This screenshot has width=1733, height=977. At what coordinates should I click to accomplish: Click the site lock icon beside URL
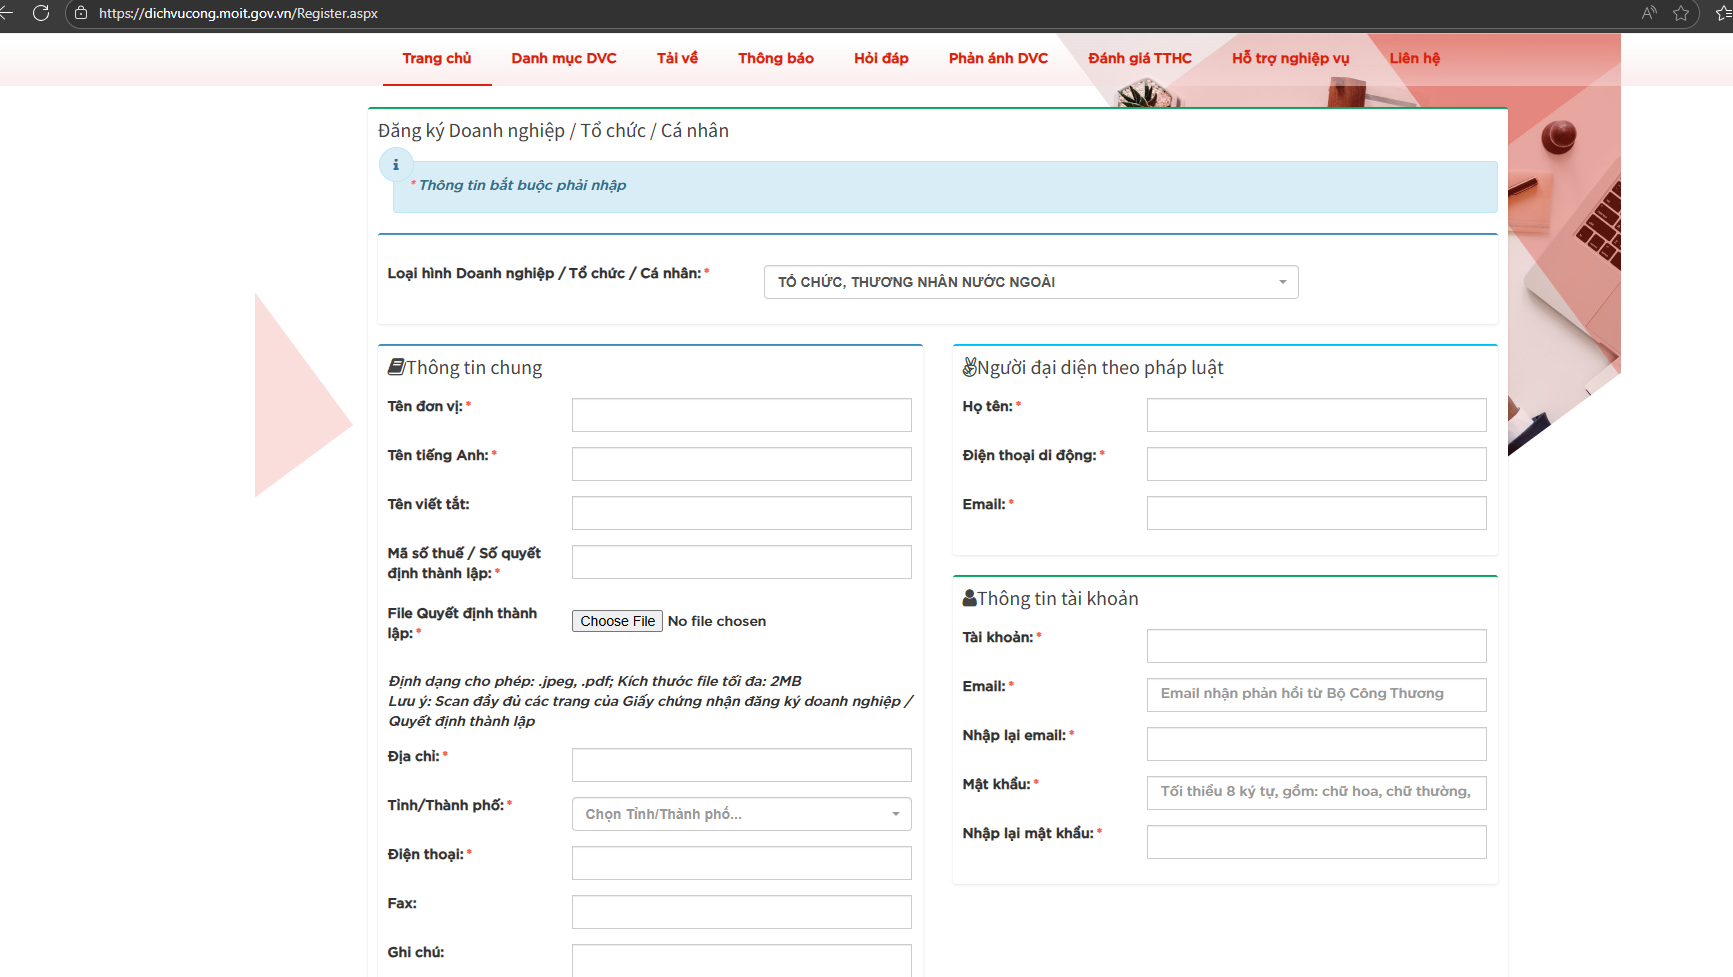pos(81,13)
